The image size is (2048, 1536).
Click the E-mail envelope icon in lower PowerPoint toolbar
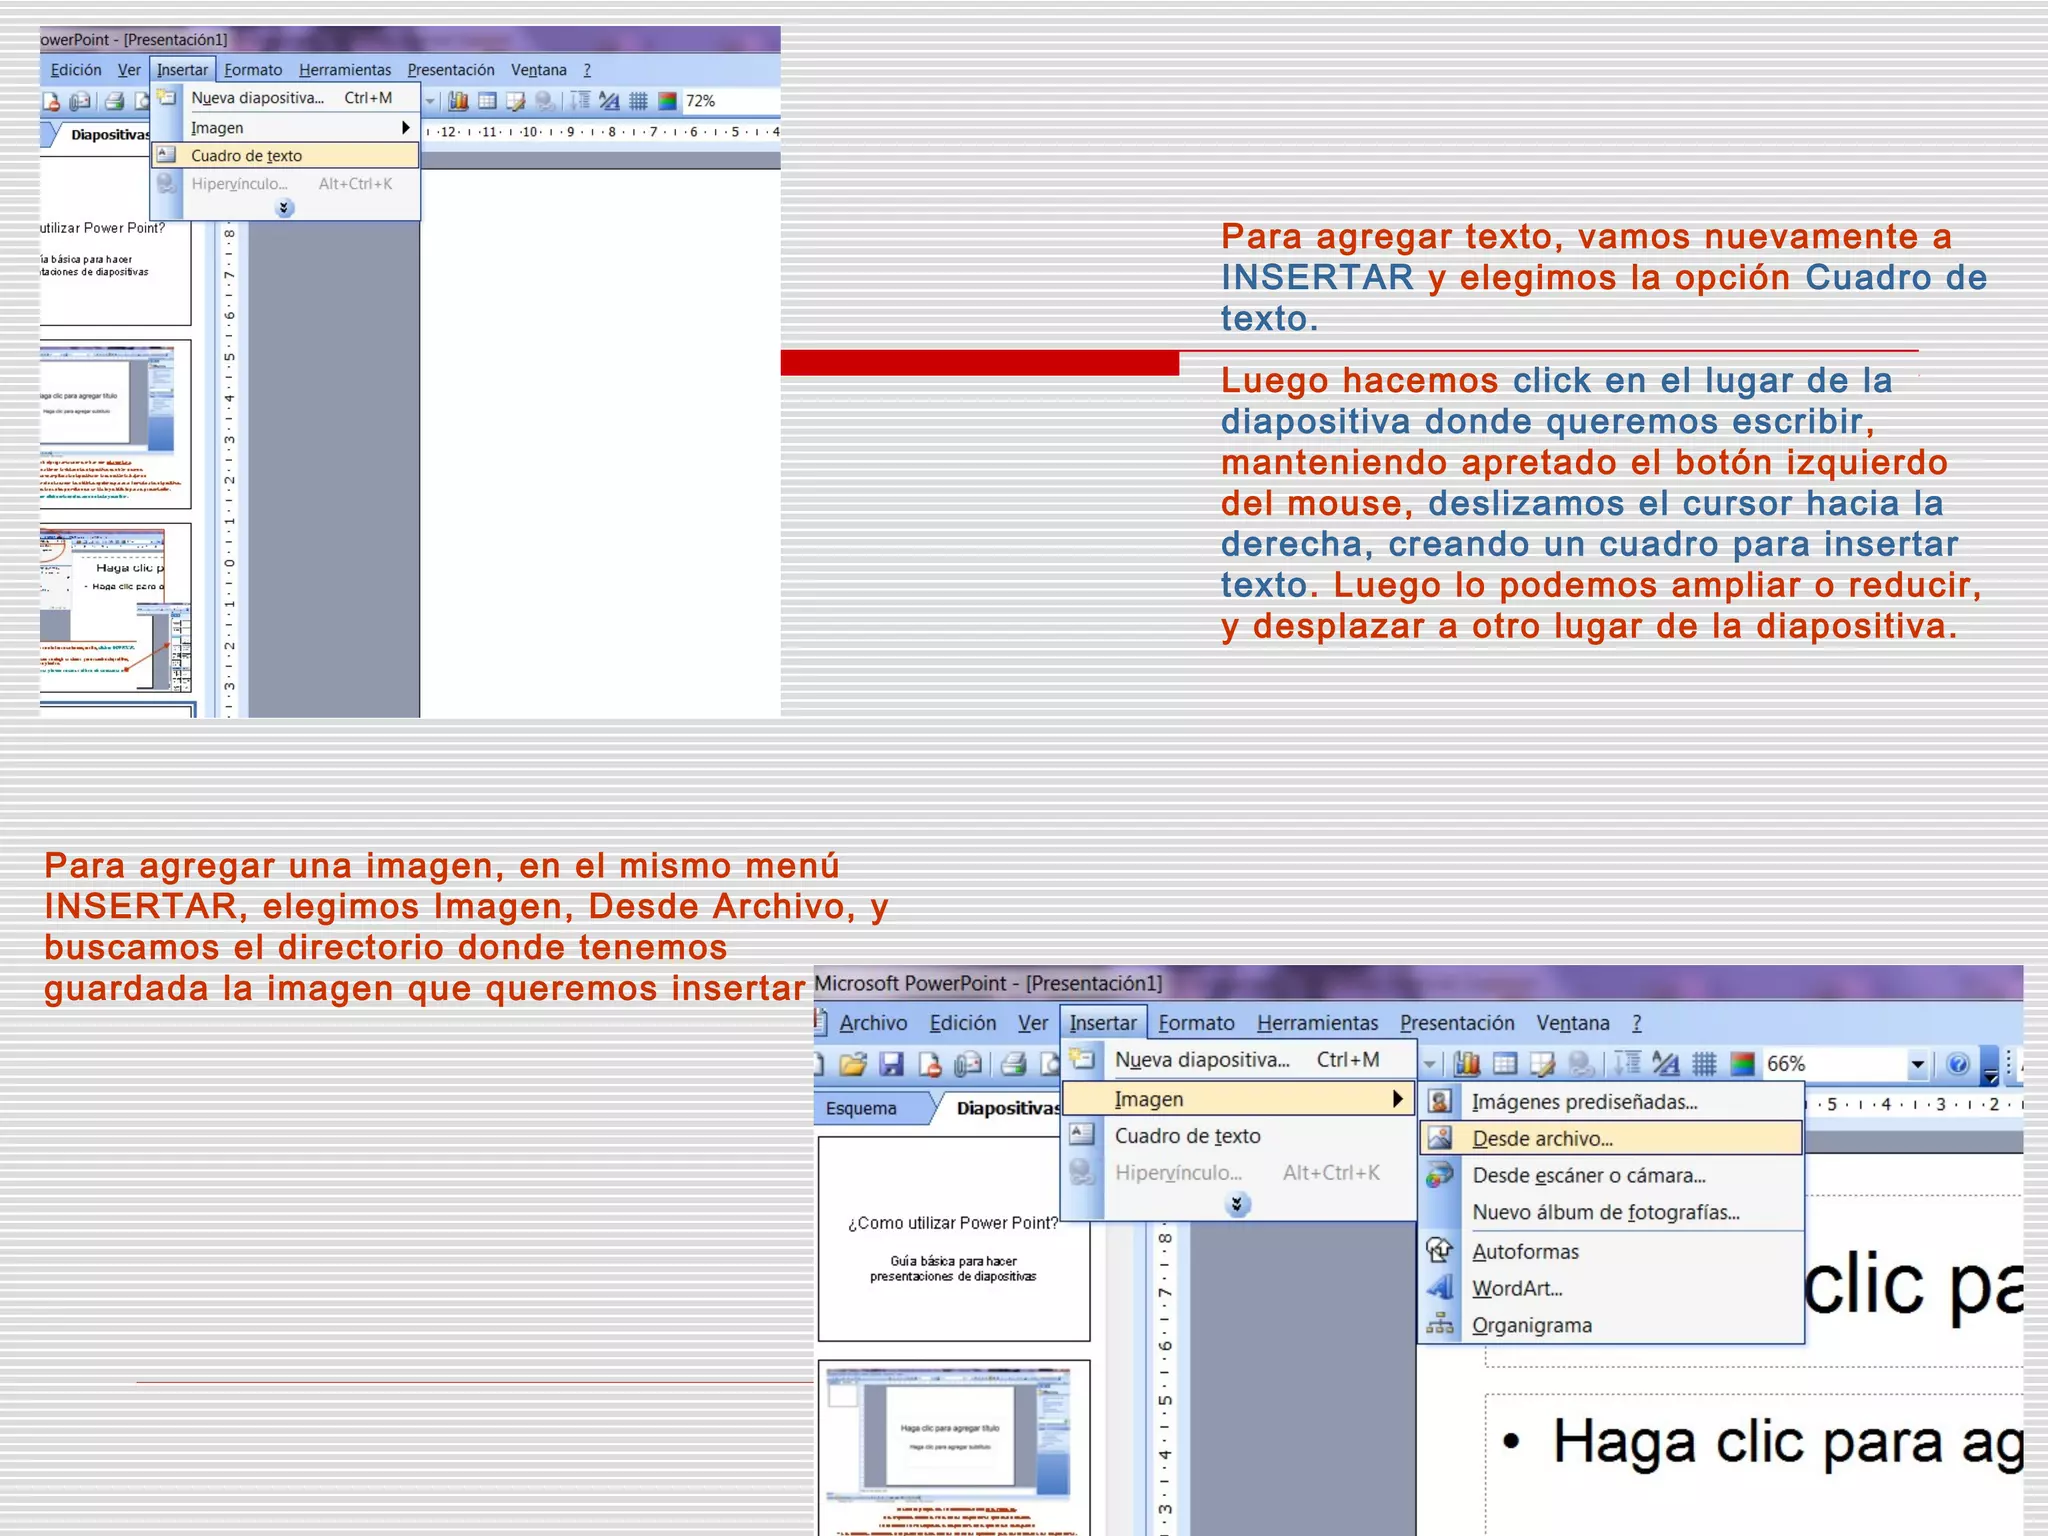(967, 1064)
